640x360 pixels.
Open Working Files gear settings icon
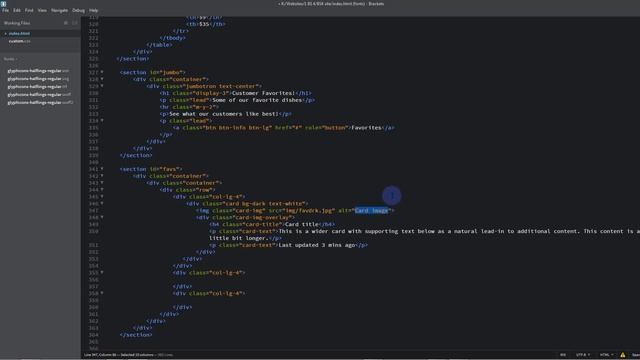(x=66, y=23)
